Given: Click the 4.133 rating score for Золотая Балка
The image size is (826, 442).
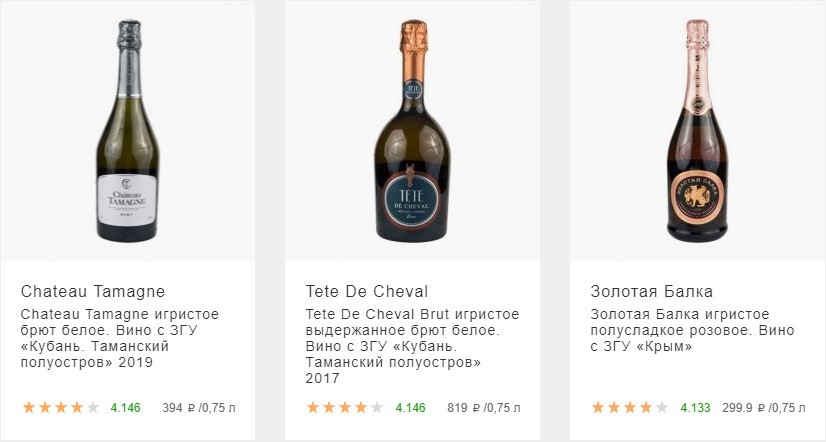Looking at the screenshot, I should click(696, 408).
